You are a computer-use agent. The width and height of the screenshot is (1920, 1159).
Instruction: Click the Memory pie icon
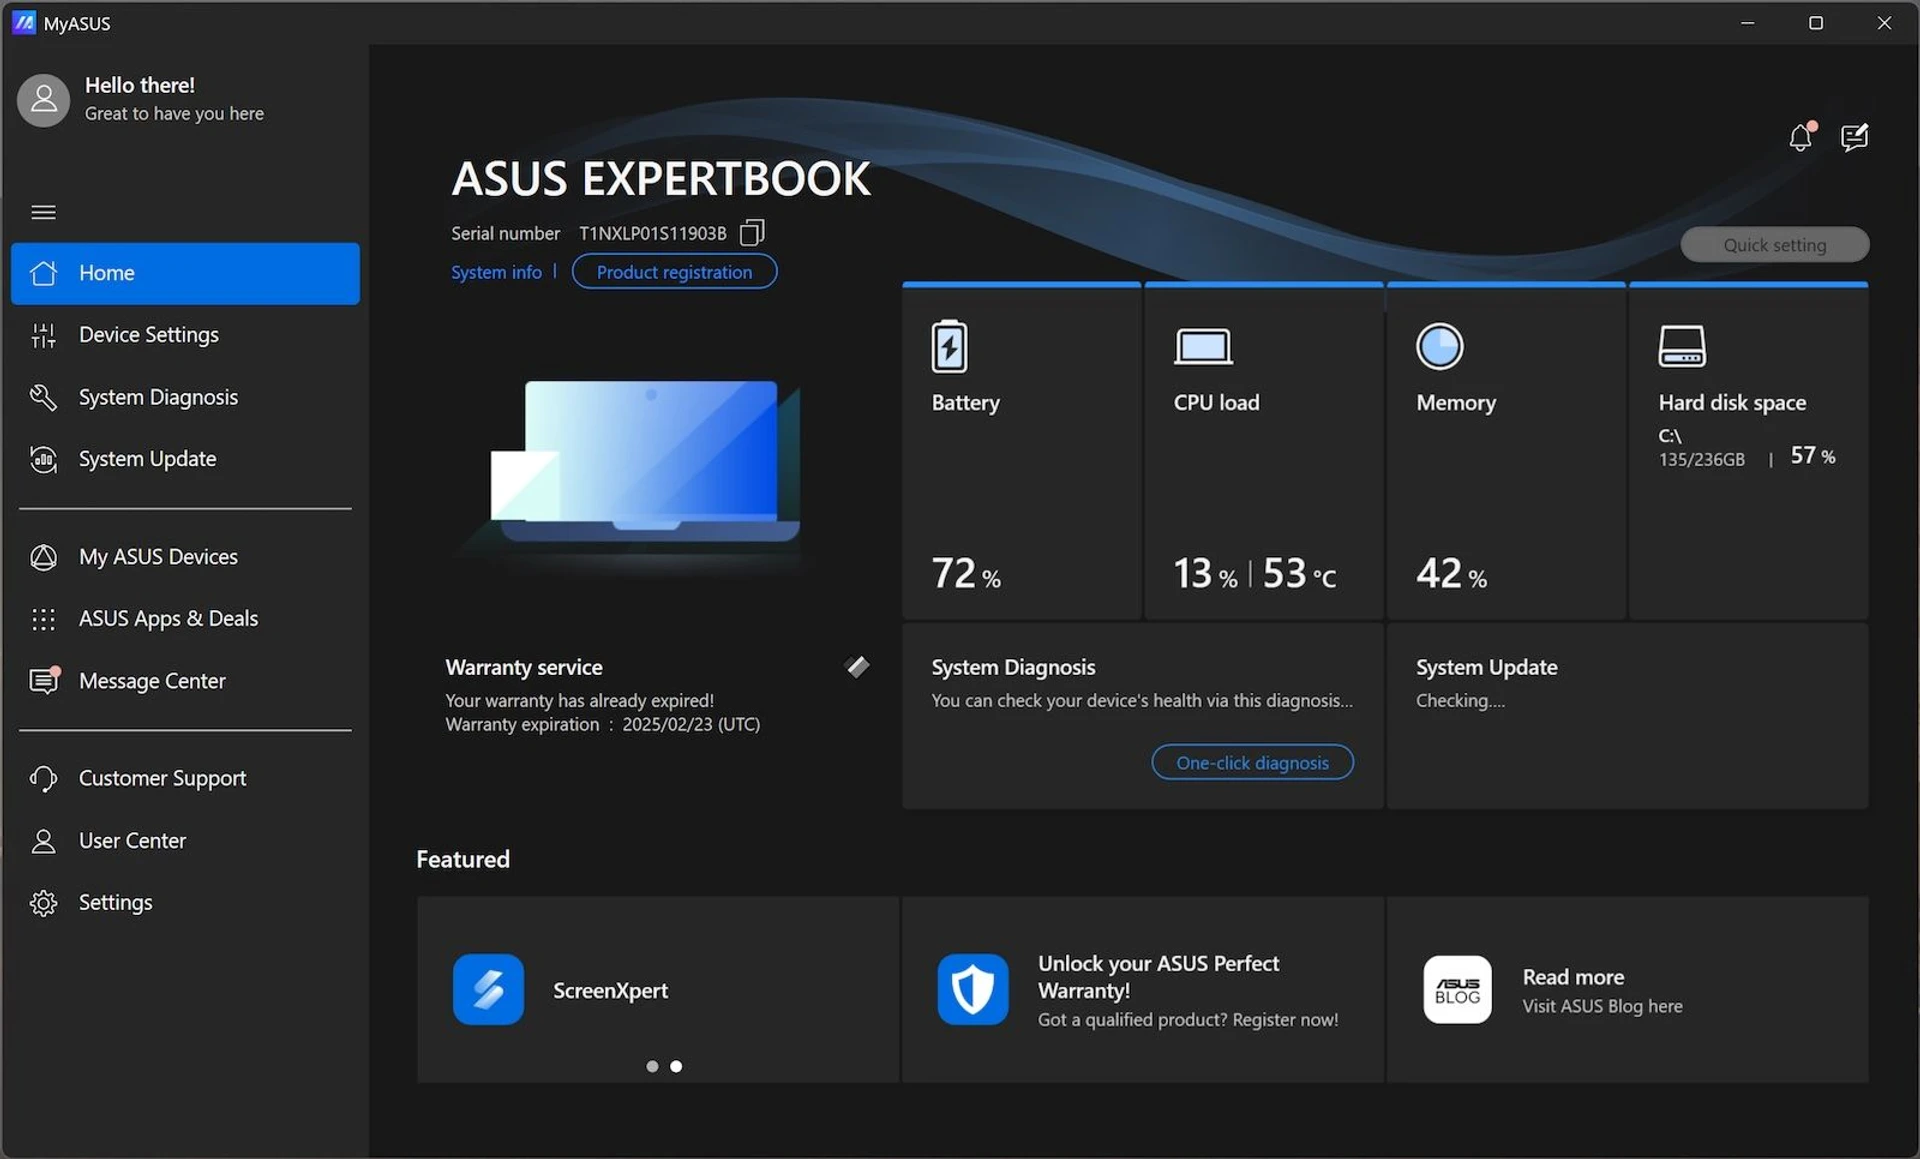tap(1440, 346)
